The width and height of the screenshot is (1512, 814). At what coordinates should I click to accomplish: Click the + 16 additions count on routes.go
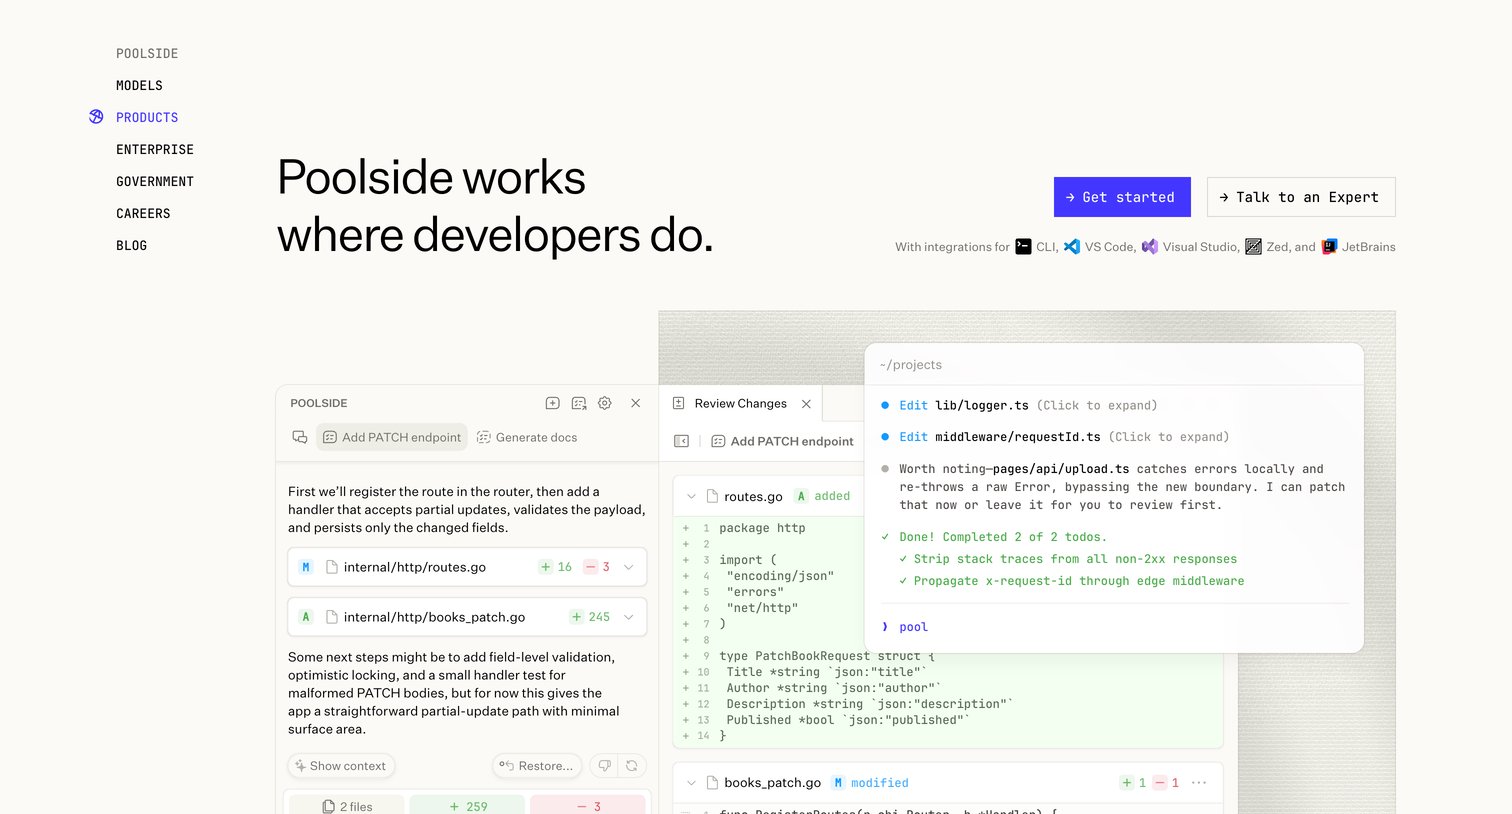coord(556,567)
